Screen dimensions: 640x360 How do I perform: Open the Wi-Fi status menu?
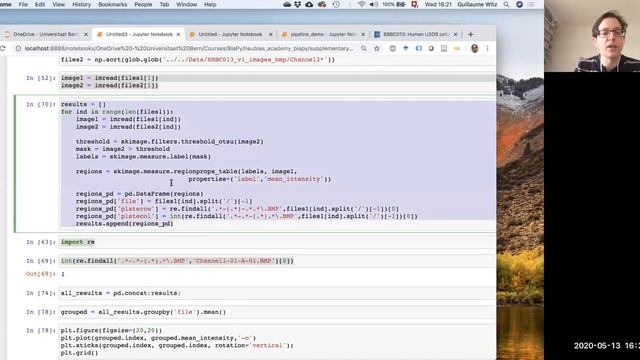[x=361, y=4]
